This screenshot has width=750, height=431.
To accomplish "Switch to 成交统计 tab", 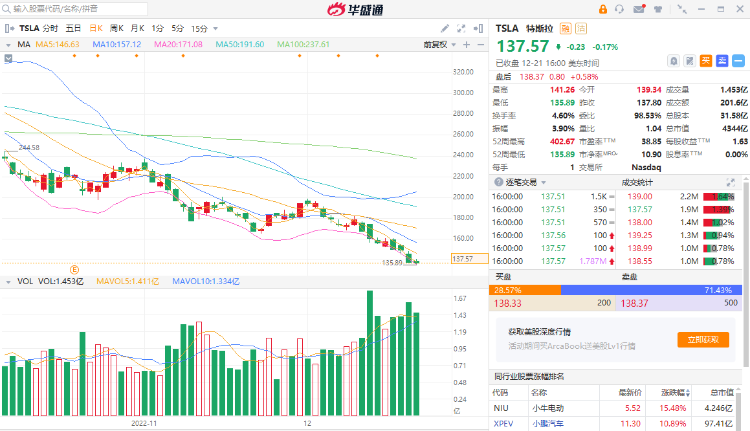I will coord(637,182).
